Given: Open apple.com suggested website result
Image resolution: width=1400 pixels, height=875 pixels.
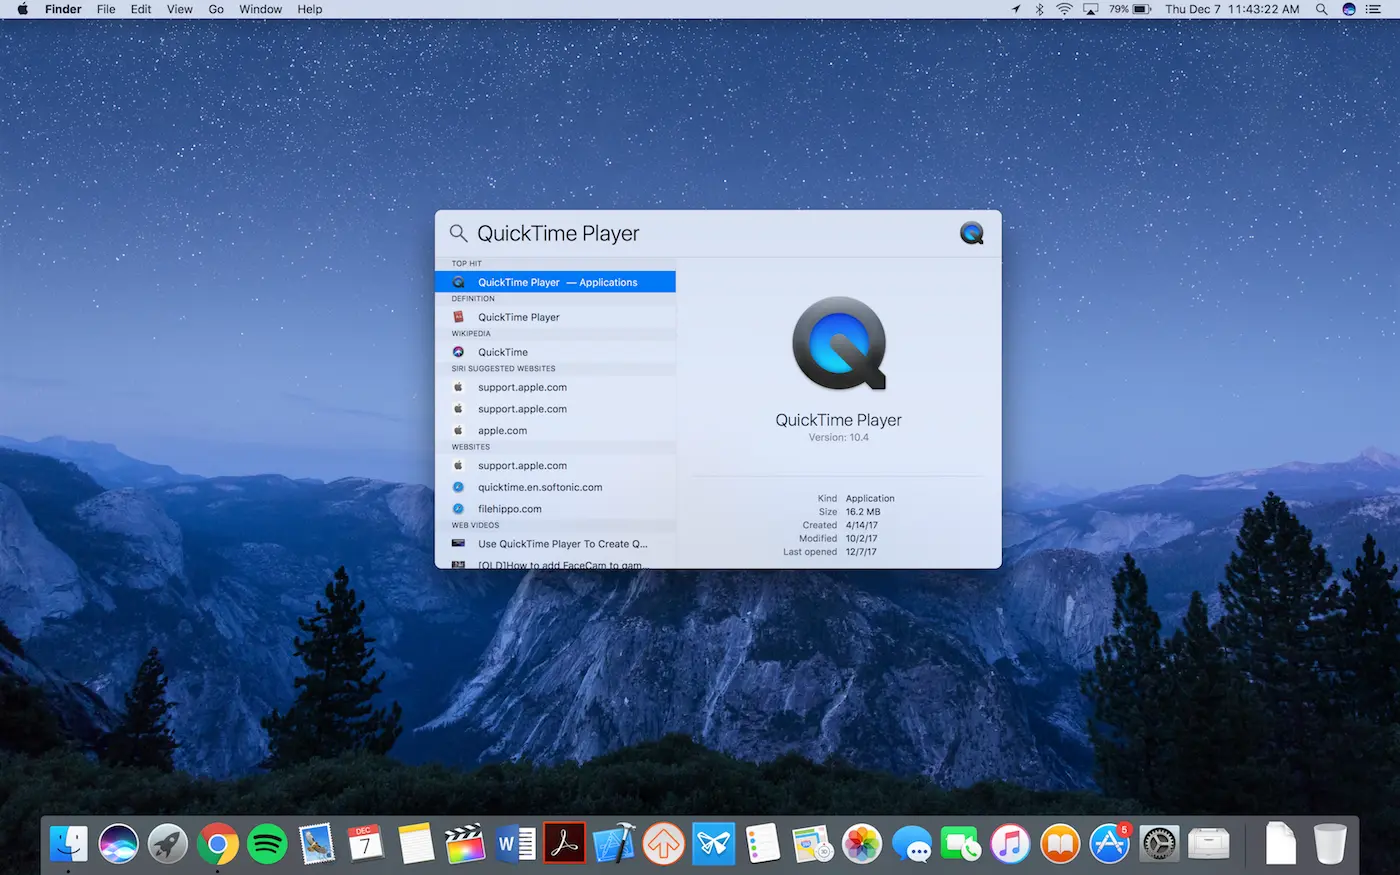Looking at the screenshot, I should point(555,430).
